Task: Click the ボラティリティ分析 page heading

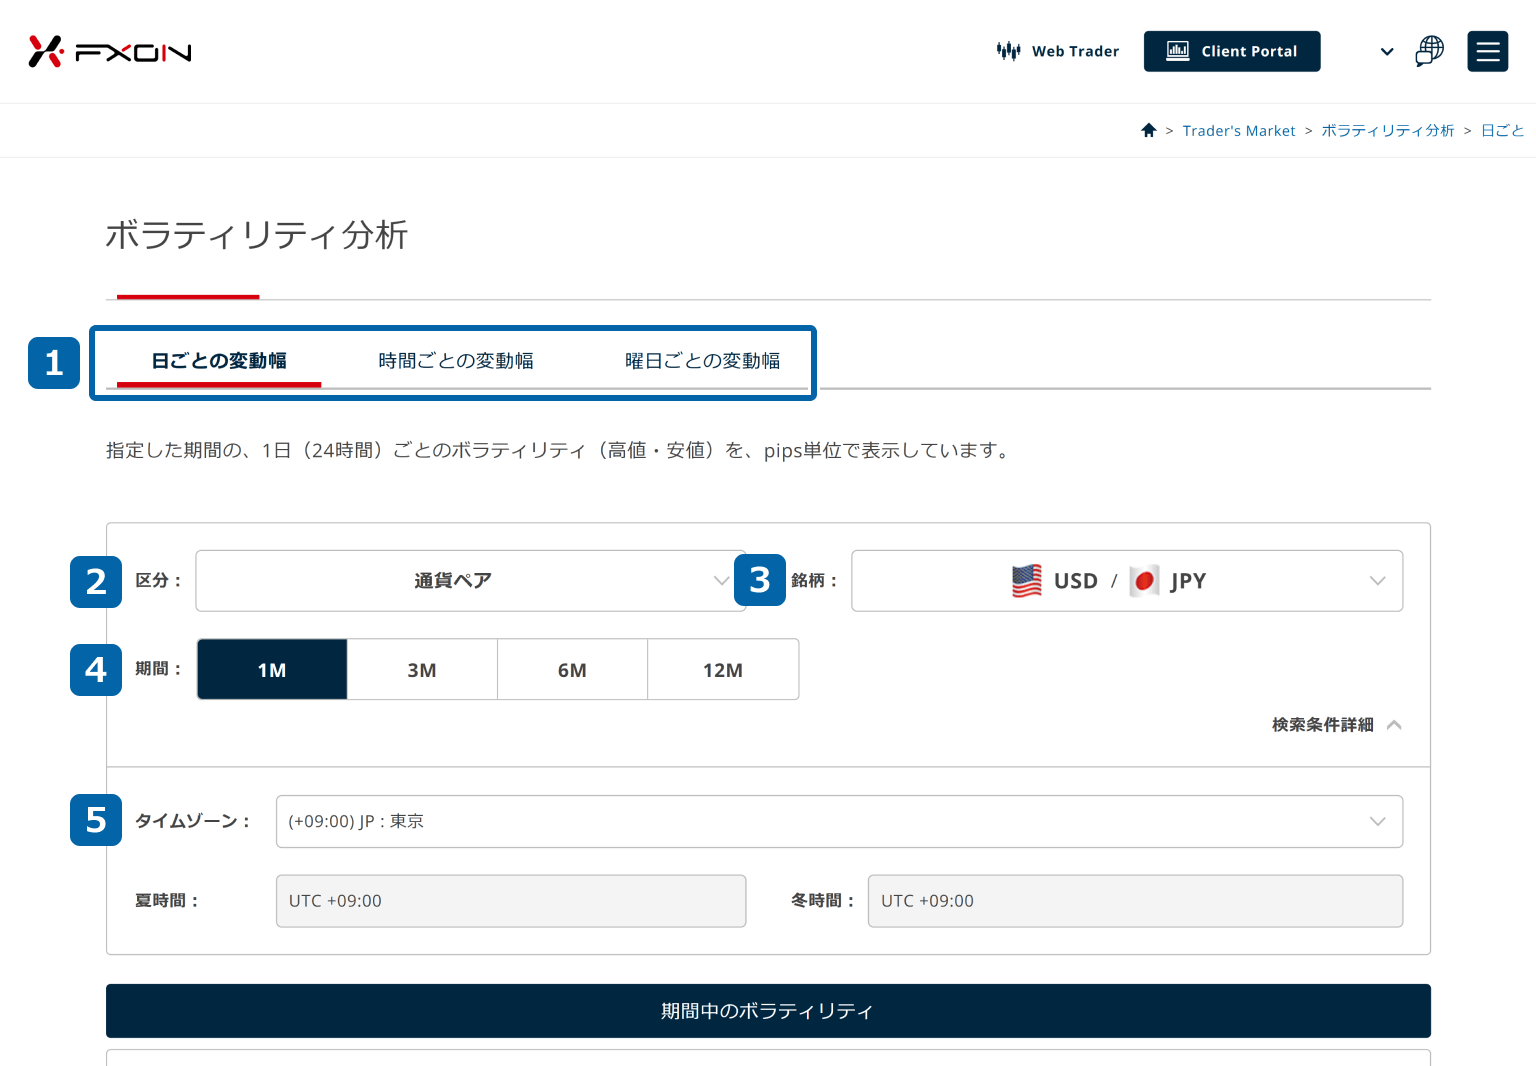Action: point(257,235)
